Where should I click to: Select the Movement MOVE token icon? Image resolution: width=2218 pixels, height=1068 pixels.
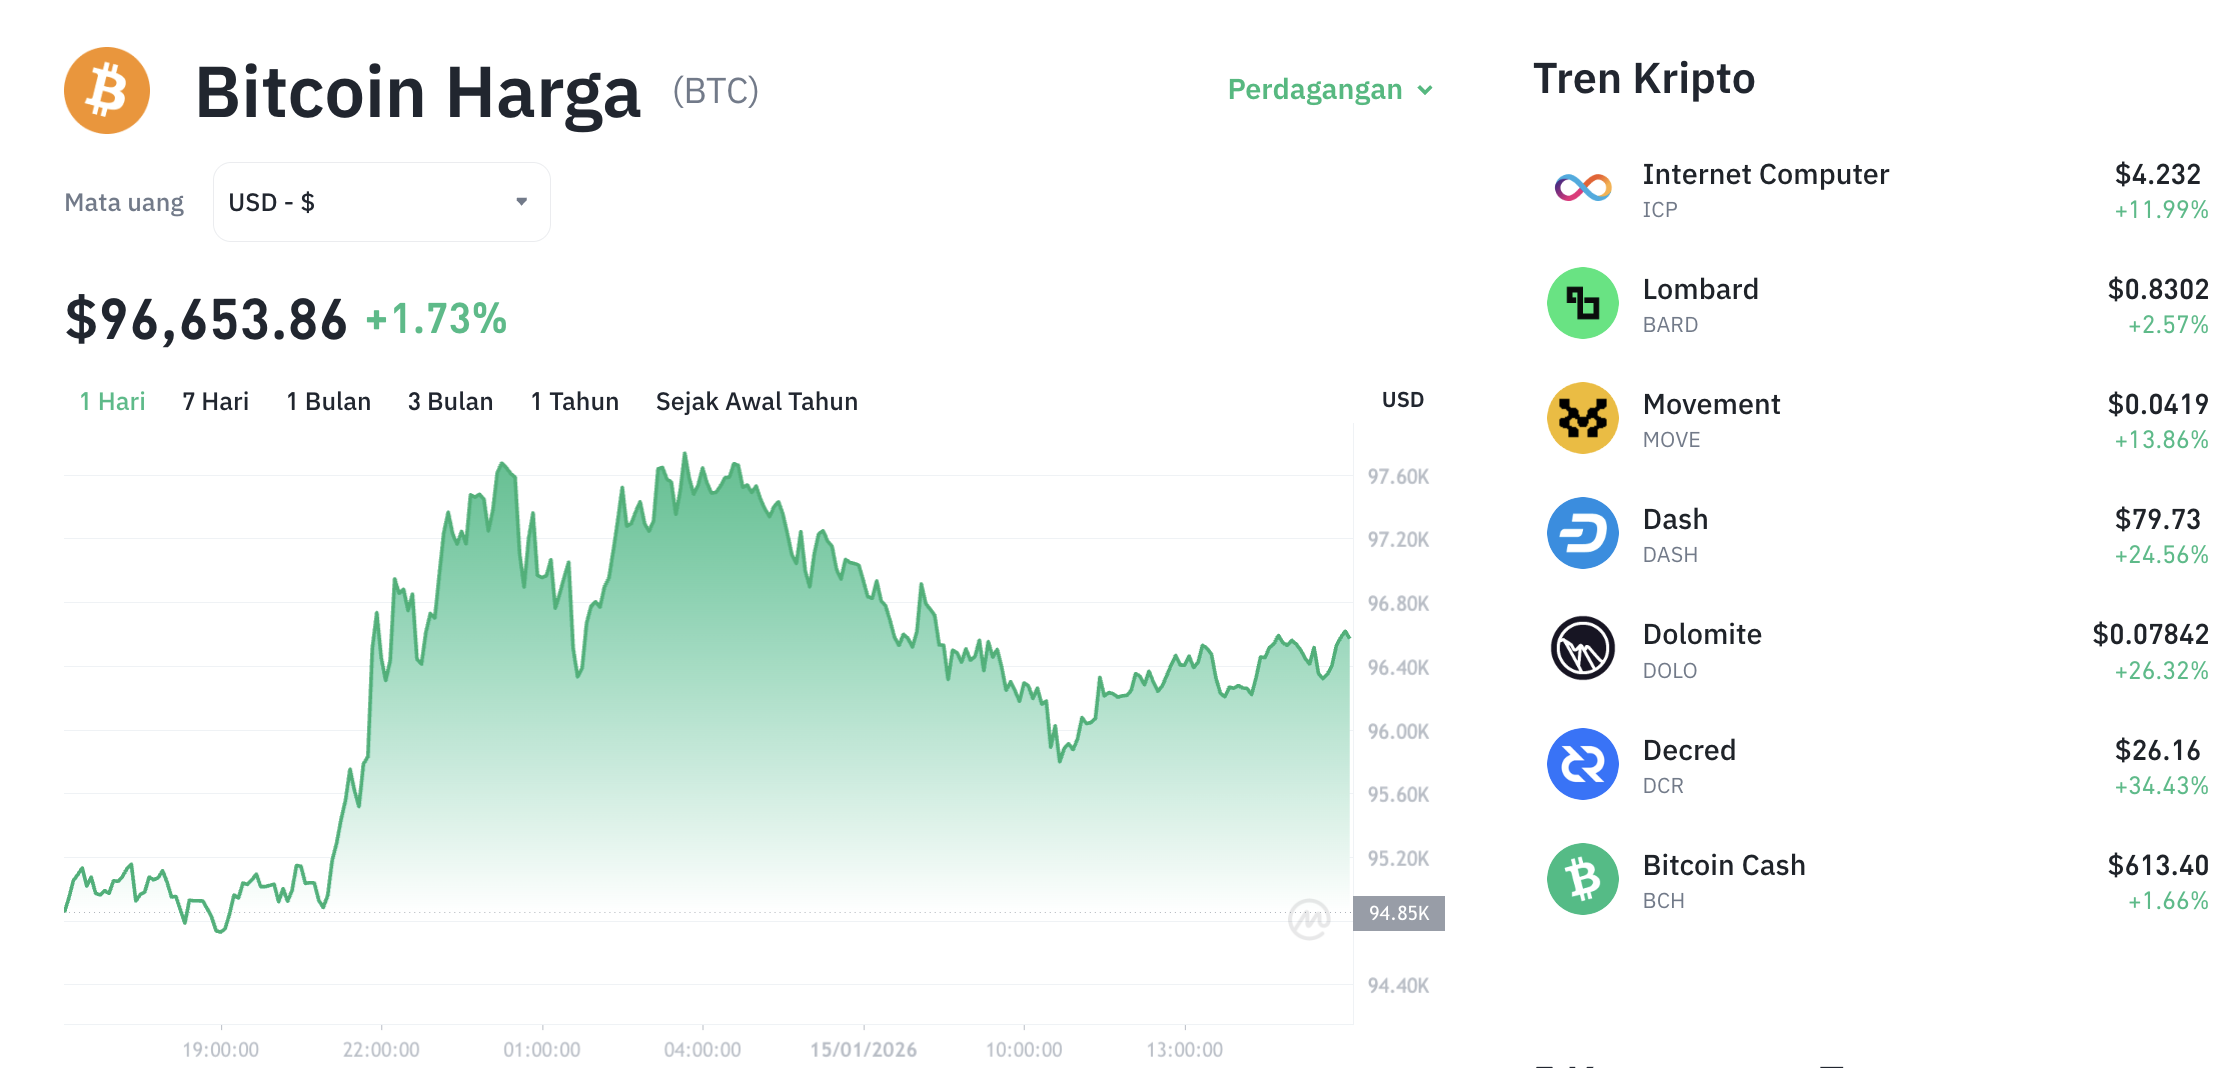1581,418
